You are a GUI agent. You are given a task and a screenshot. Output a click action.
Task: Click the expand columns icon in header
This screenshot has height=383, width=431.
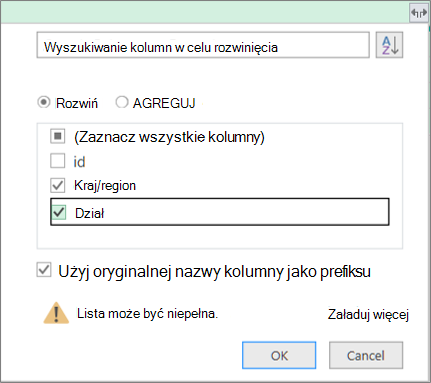click(x=419, y=13)
